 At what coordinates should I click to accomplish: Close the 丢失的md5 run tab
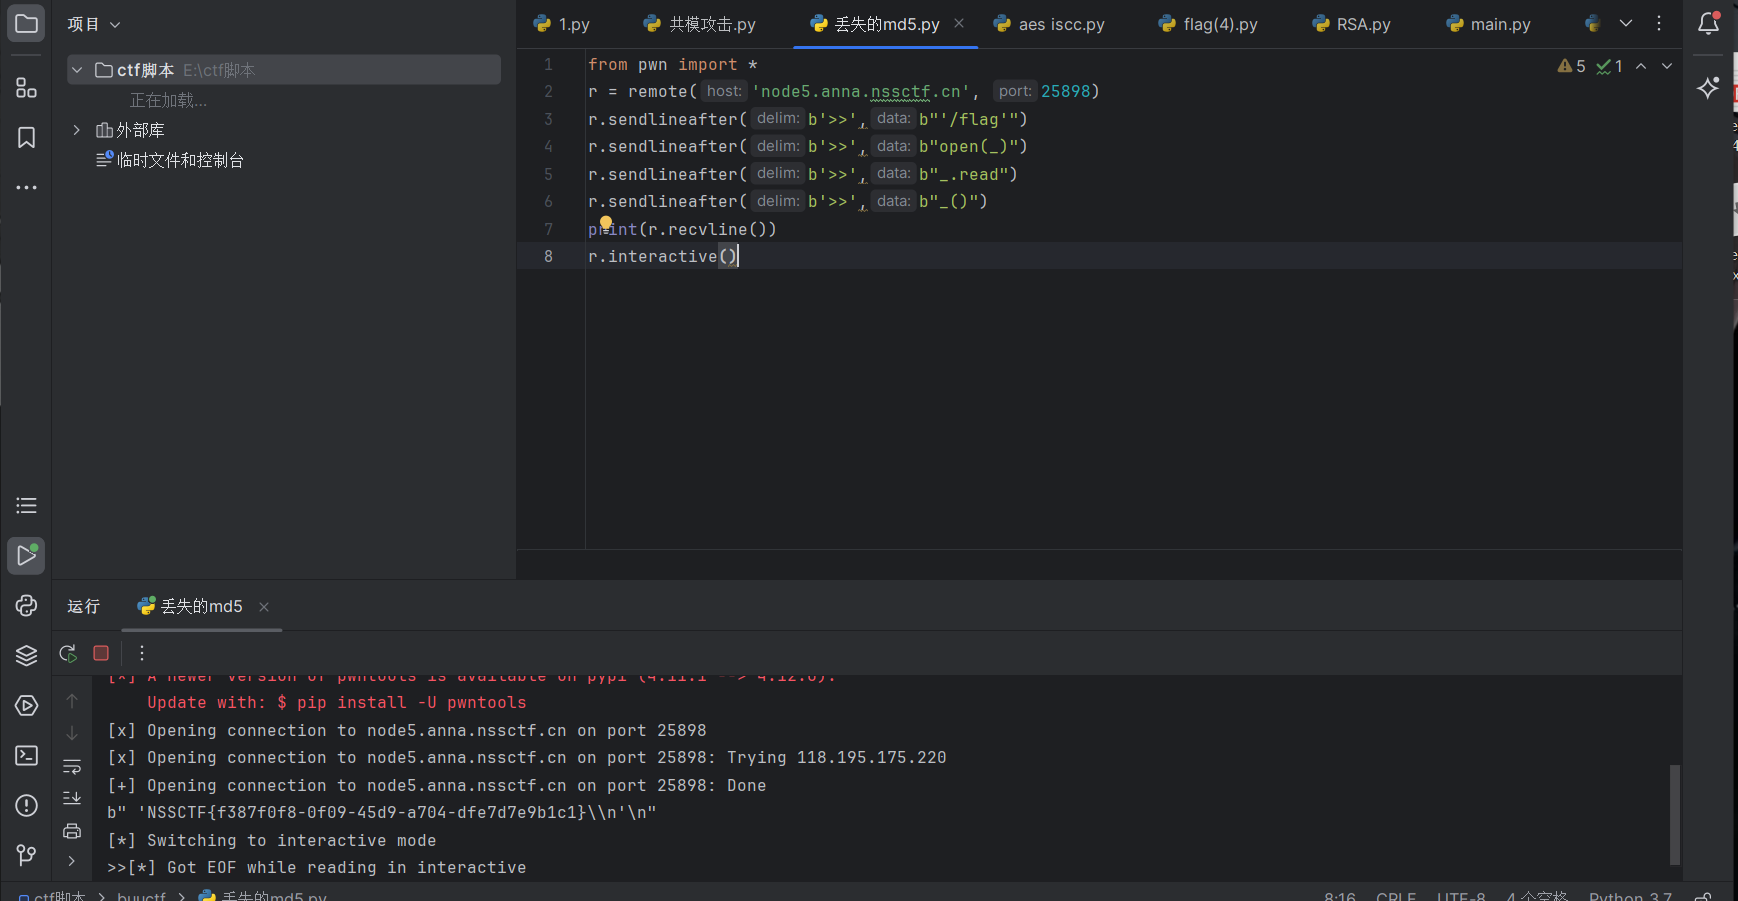click(x=264, y=607)
